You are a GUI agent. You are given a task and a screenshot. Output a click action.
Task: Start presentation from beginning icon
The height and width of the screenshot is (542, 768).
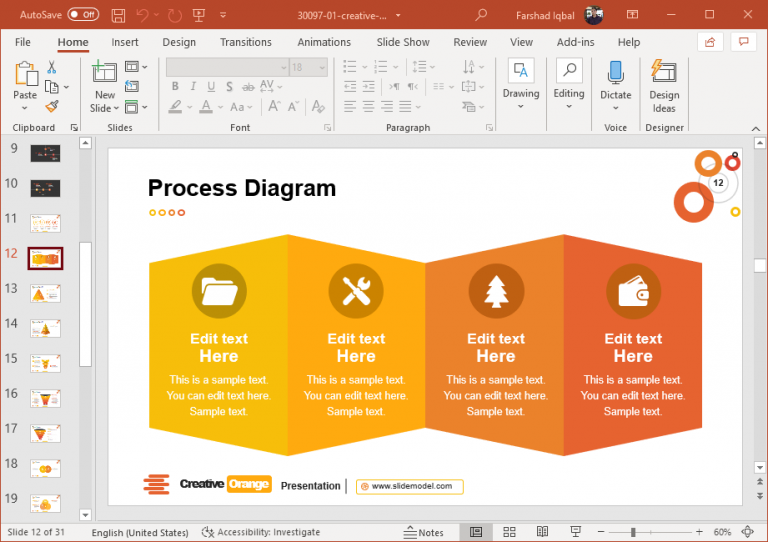pos(199,15)
